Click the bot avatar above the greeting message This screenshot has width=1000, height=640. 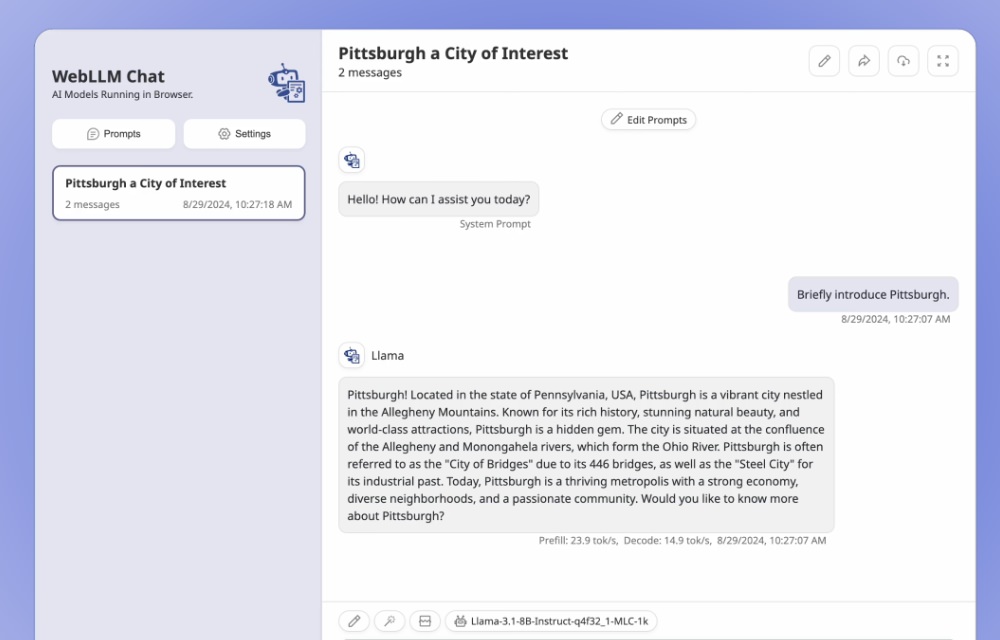point(352,160)
